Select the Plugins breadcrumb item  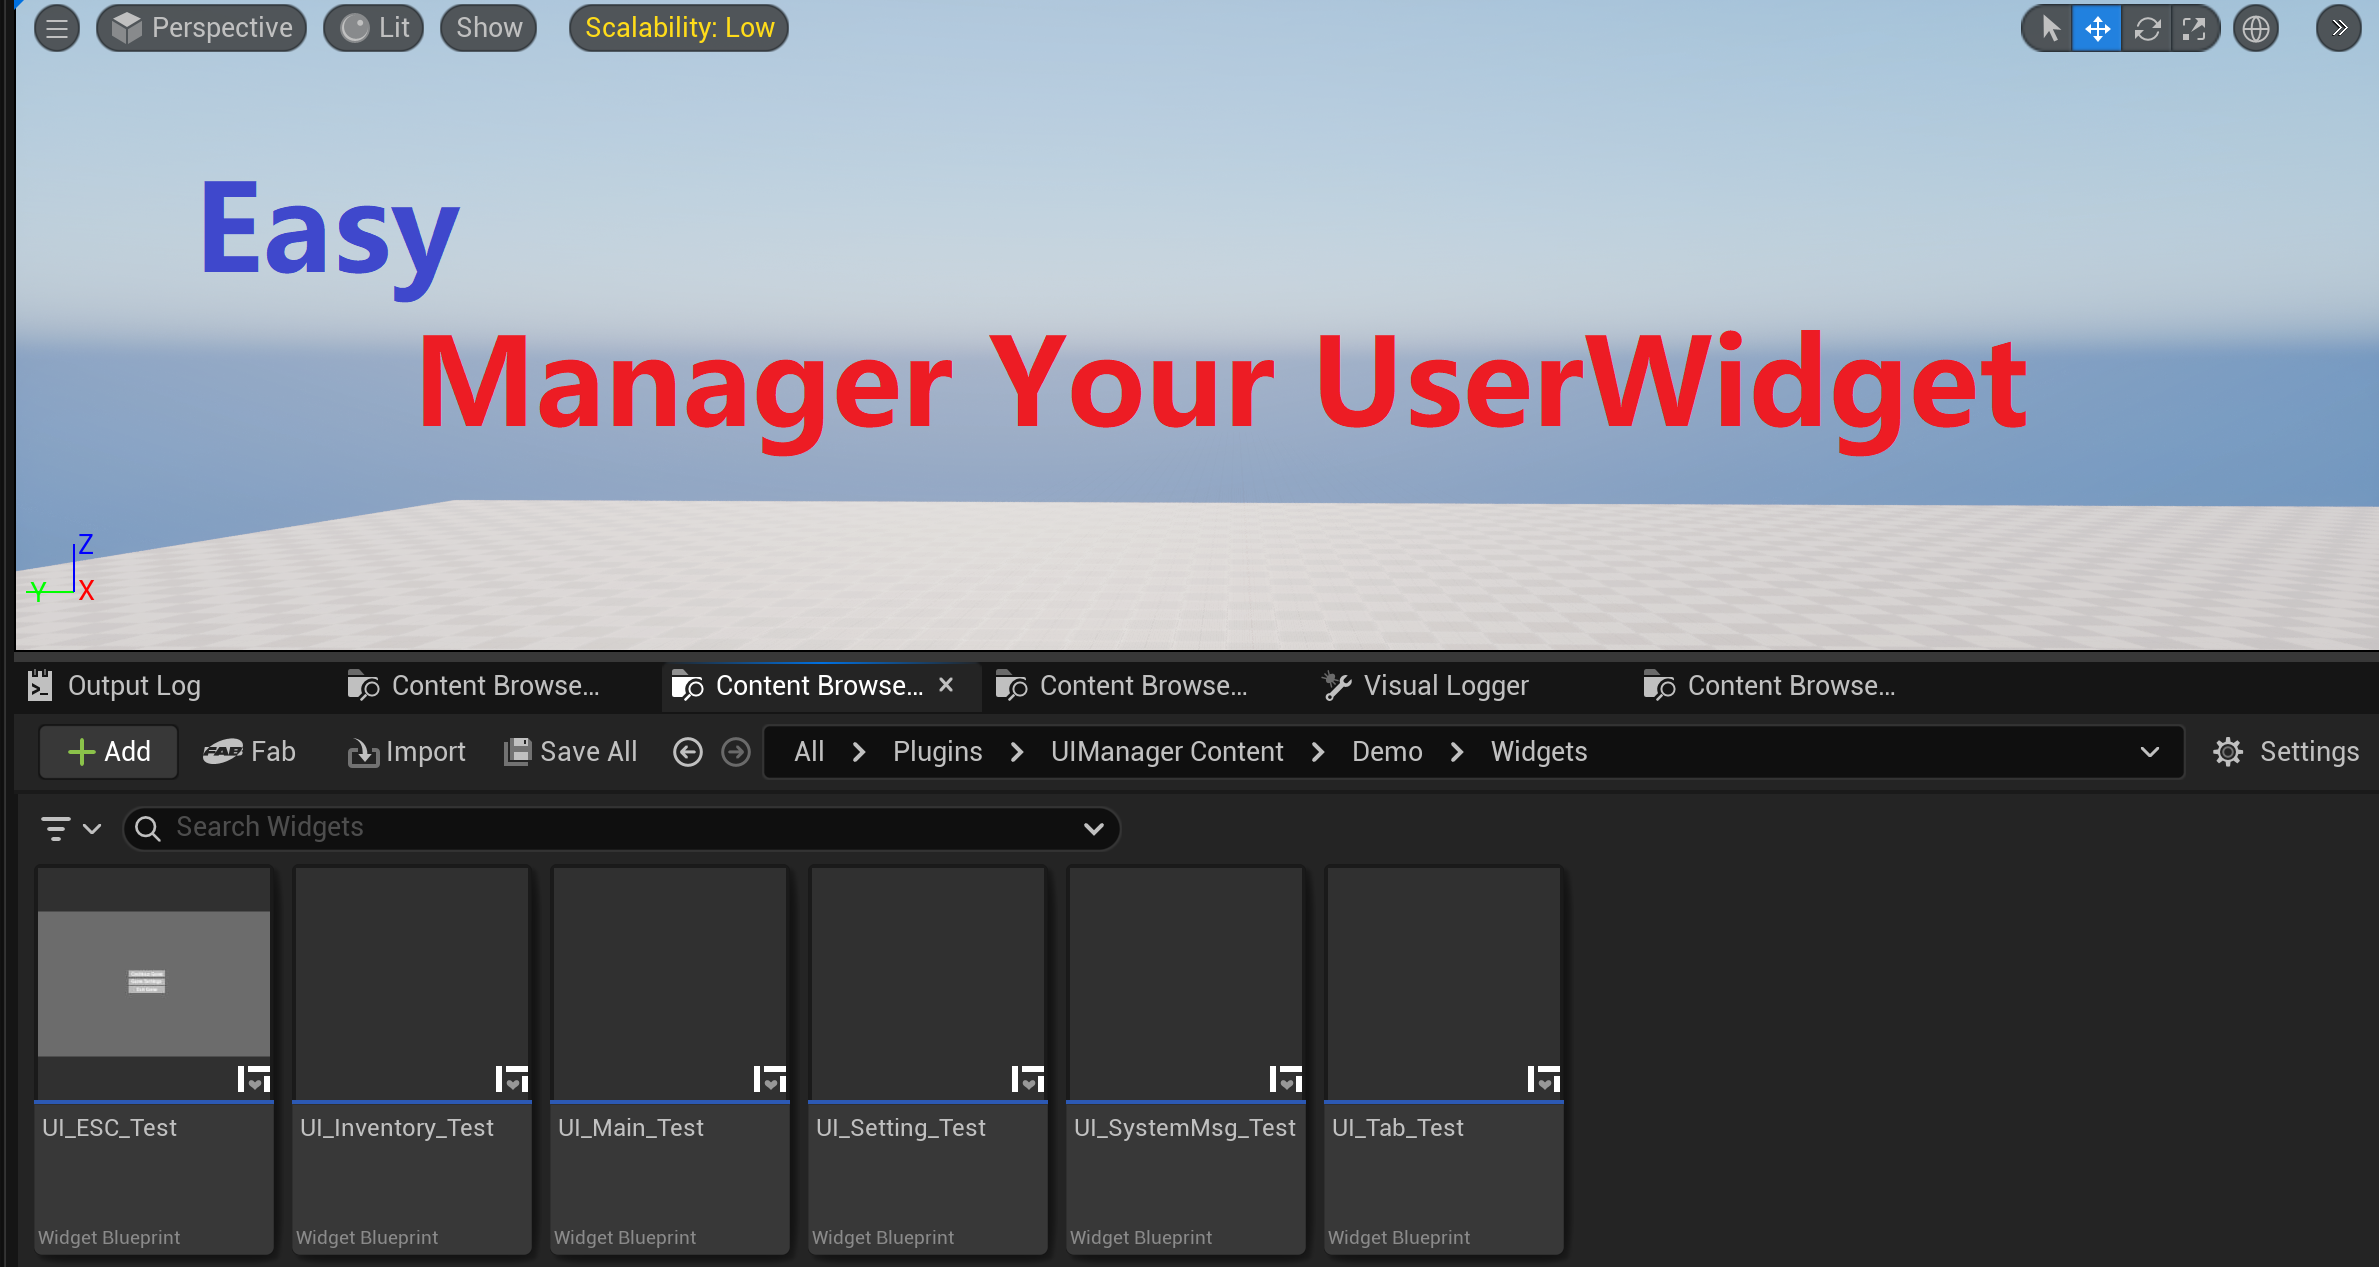937,752
